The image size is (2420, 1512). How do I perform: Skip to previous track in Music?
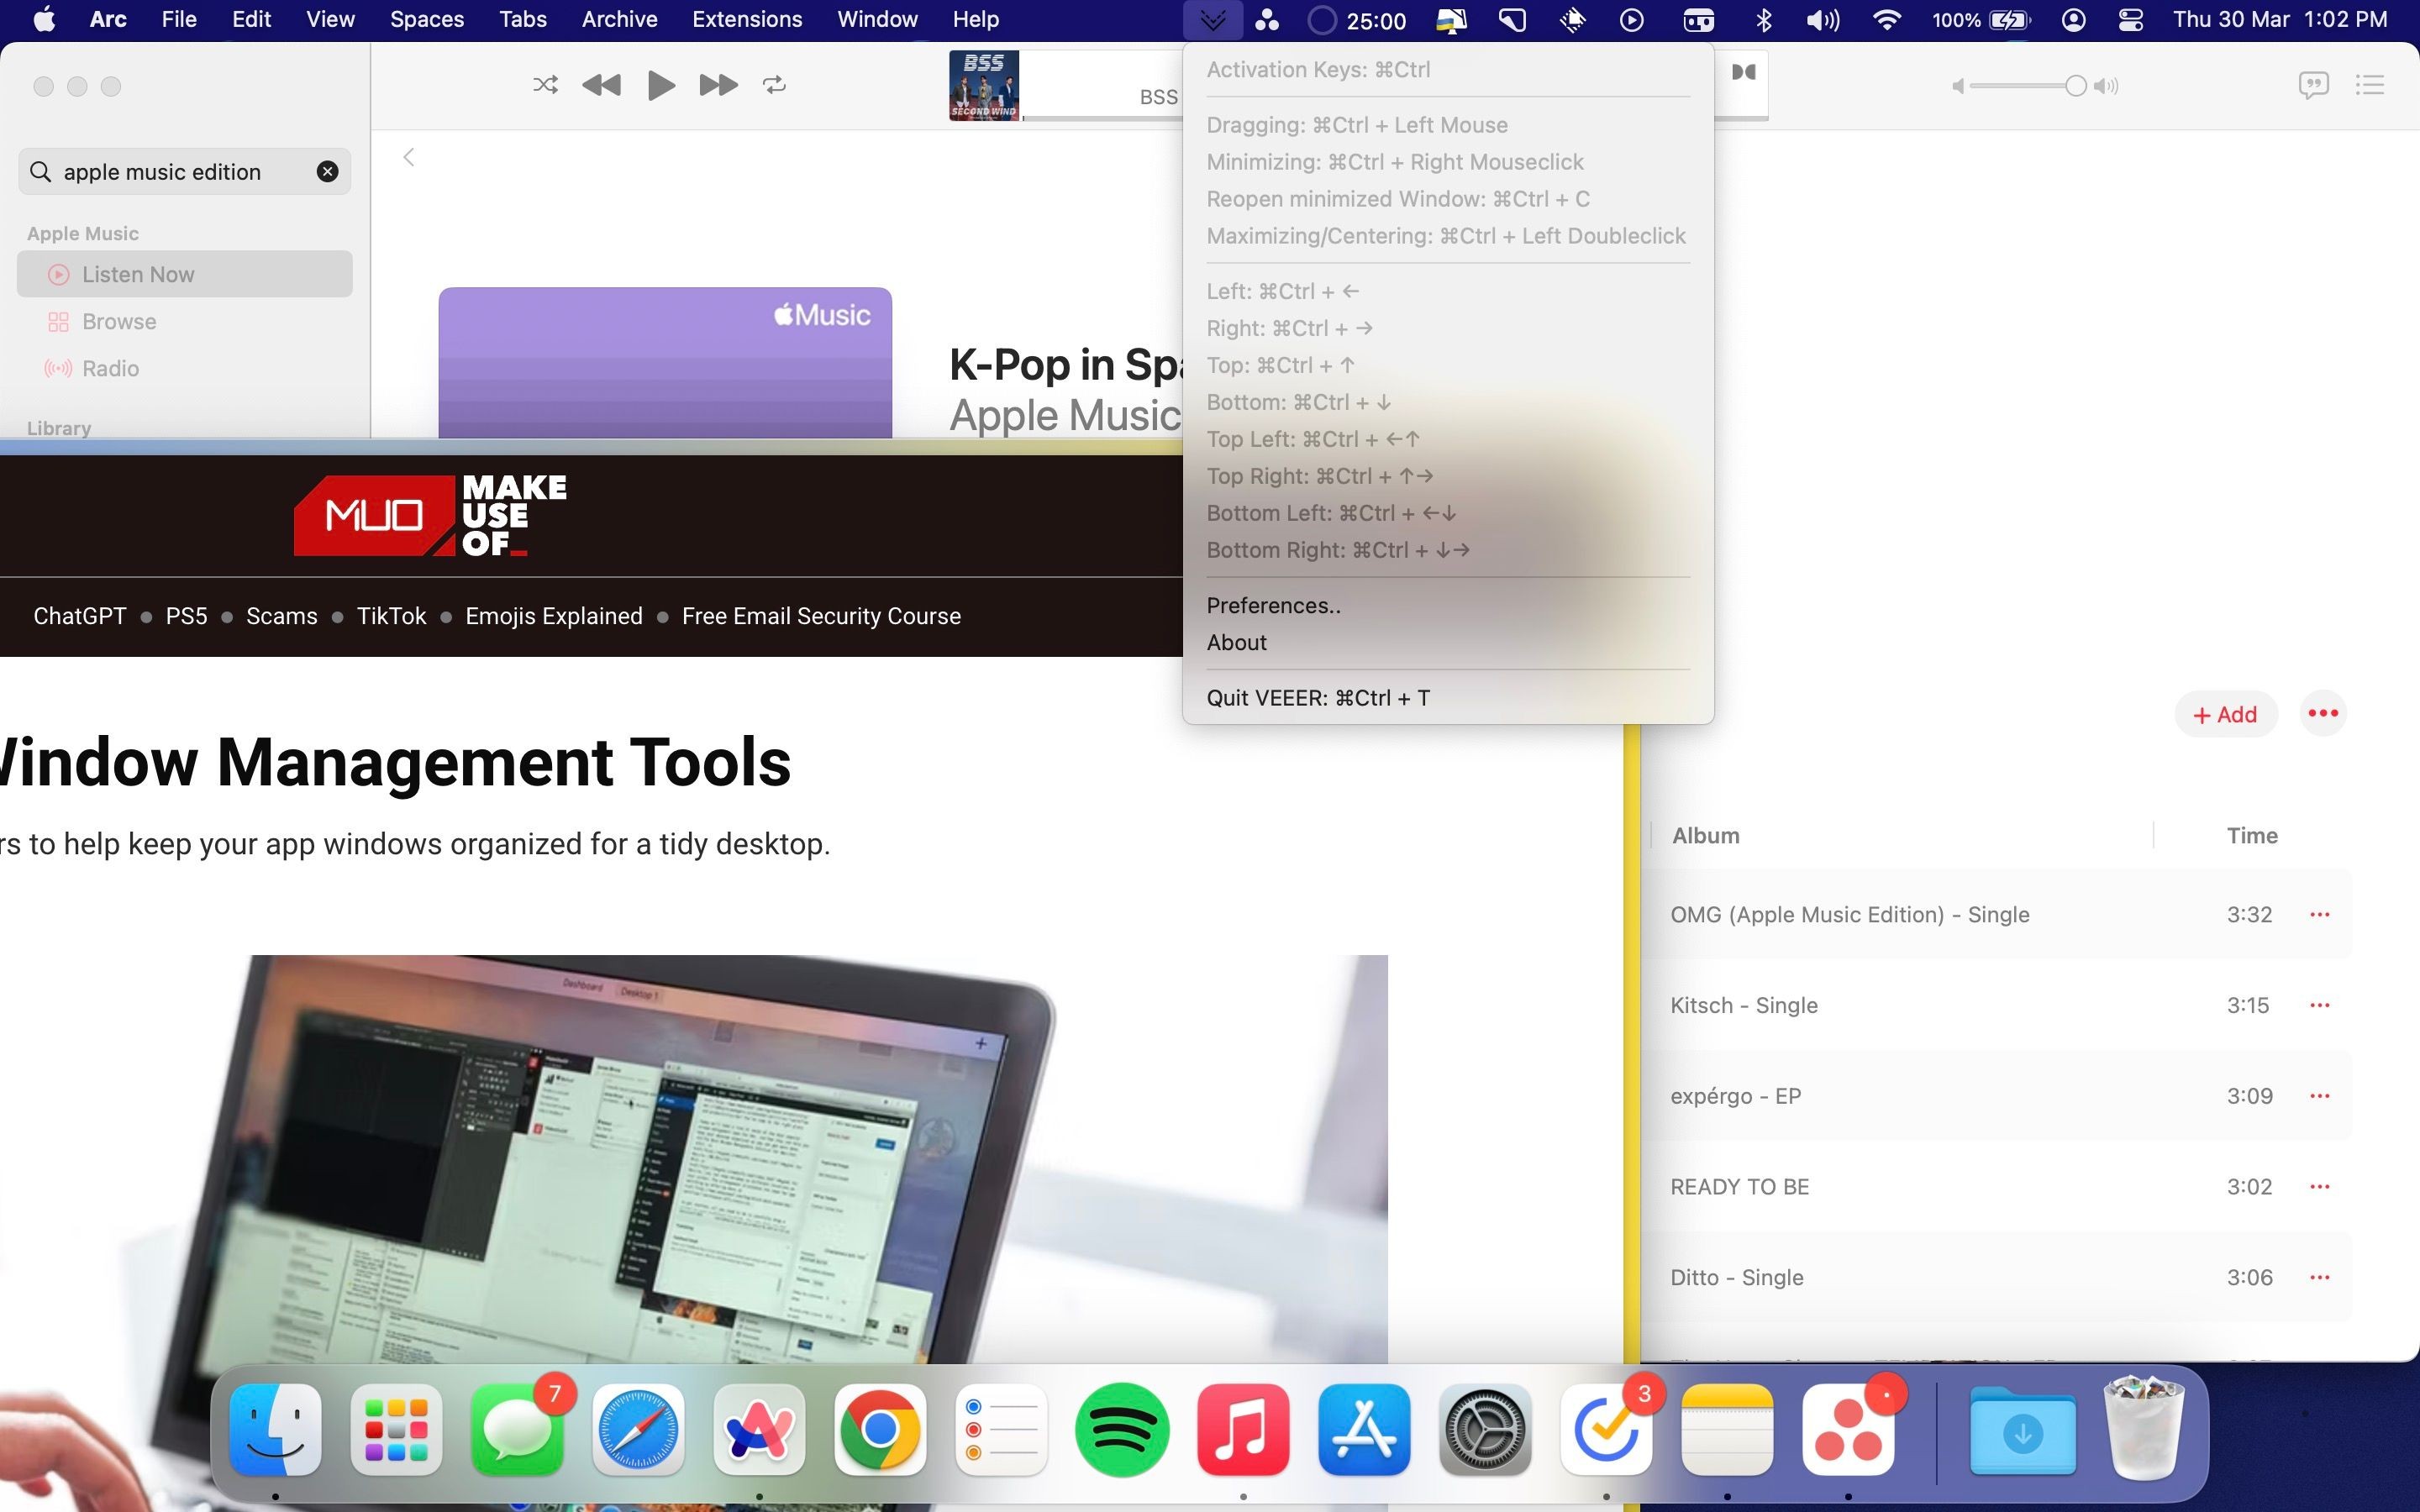point(601,85)
